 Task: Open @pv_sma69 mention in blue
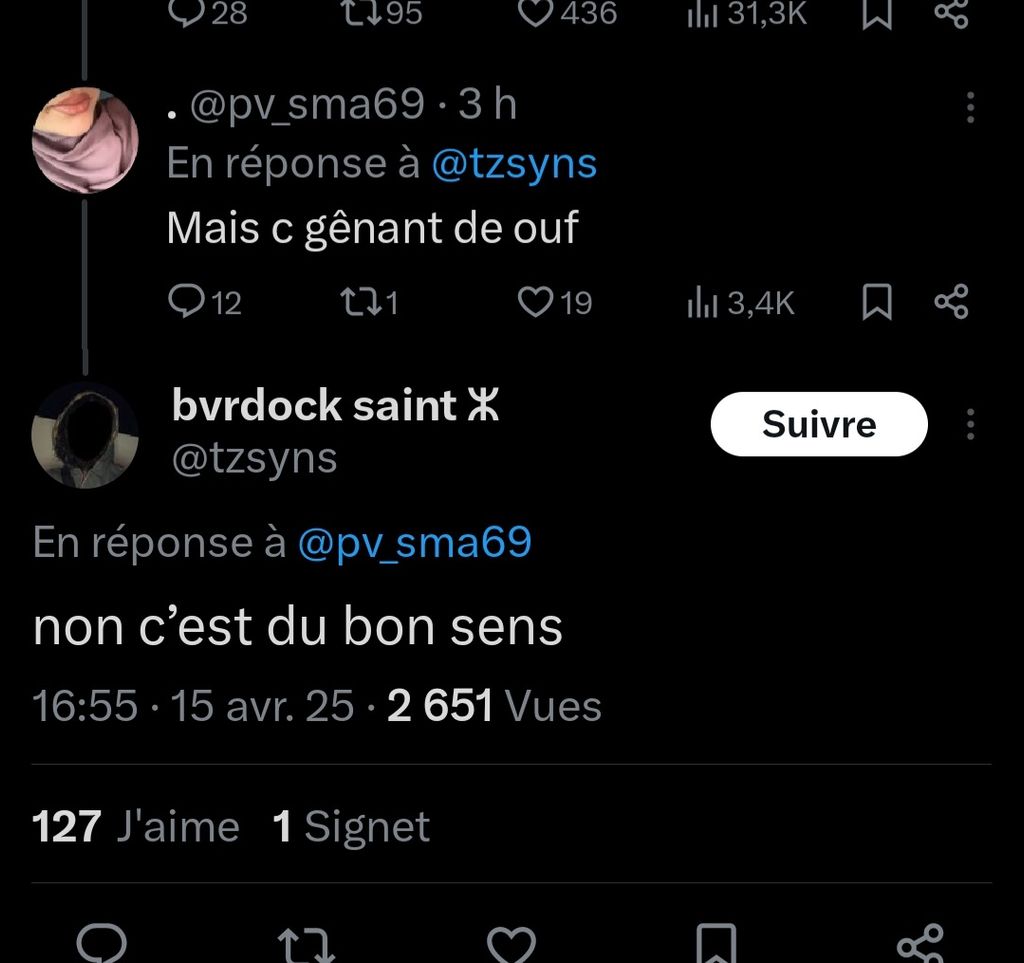[415, 543]
